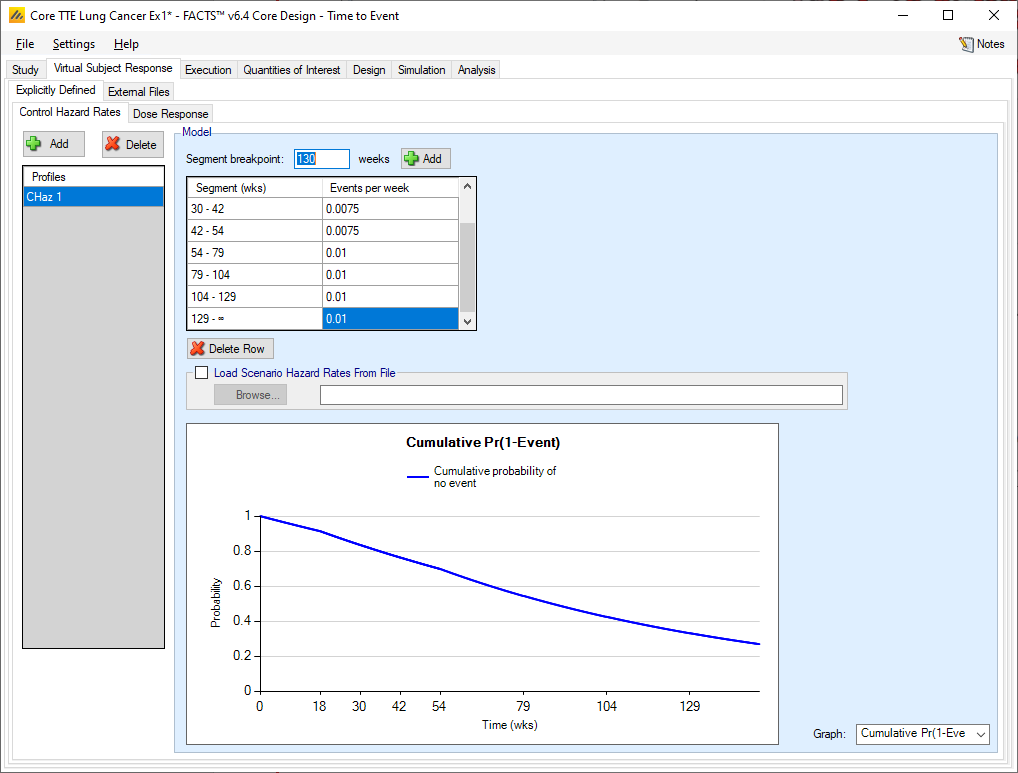Go to the Simulation tab
This screenshot has height=773, width=1018.
(x=421, y=70)
